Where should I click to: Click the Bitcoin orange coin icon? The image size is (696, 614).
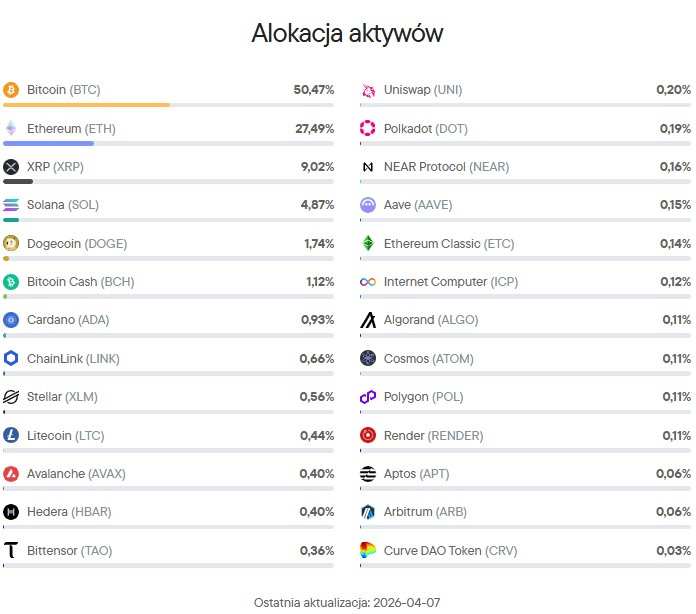pyautogui.click(x=11, y=90)
